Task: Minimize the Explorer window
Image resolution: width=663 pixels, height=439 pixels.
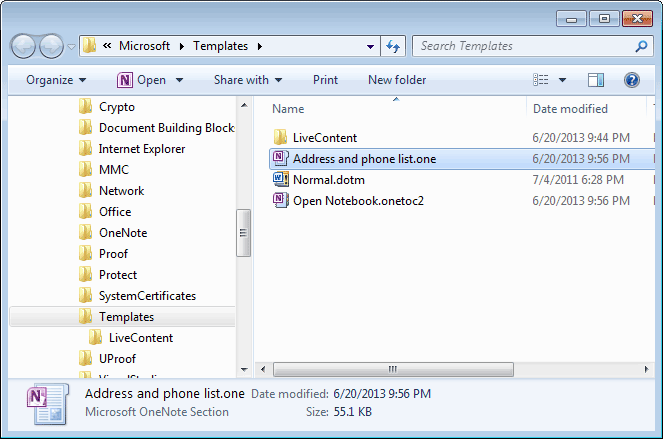Action: 571,19
